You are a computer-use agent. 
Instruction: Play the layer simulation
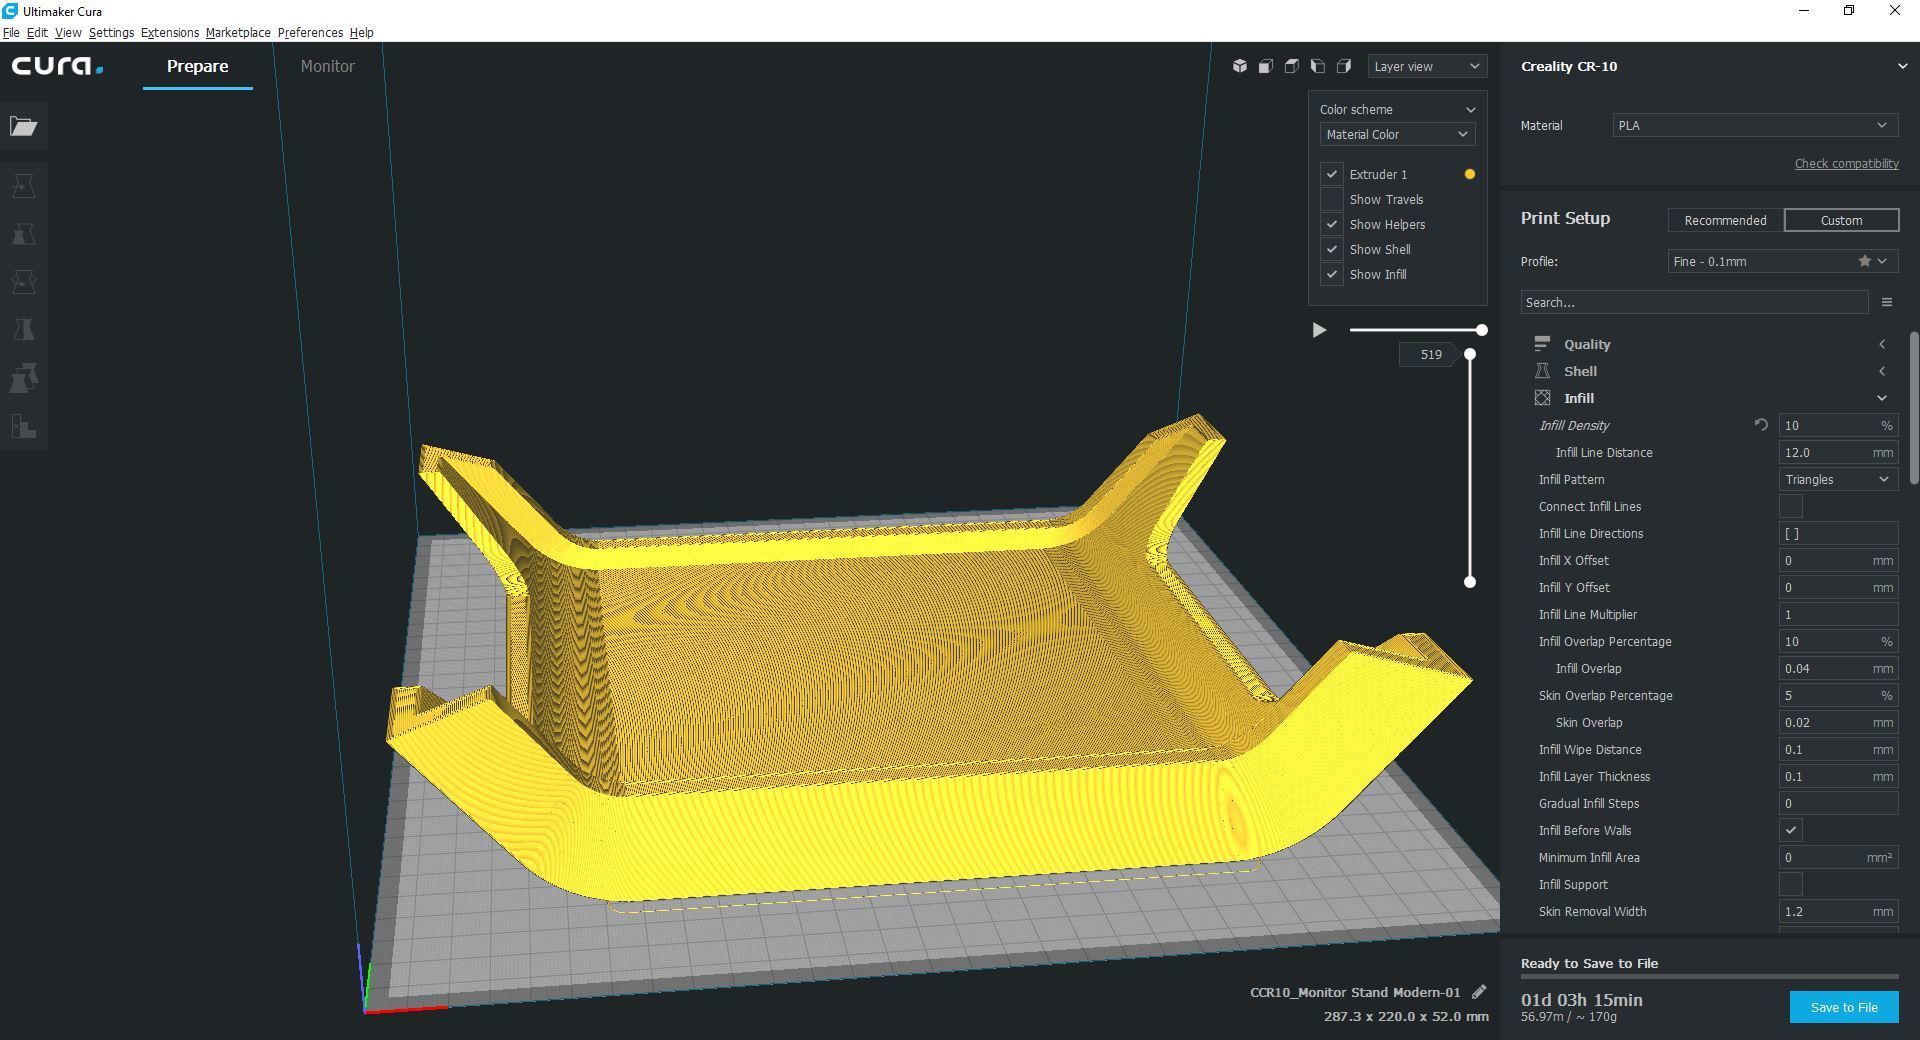pos(1319,330)
